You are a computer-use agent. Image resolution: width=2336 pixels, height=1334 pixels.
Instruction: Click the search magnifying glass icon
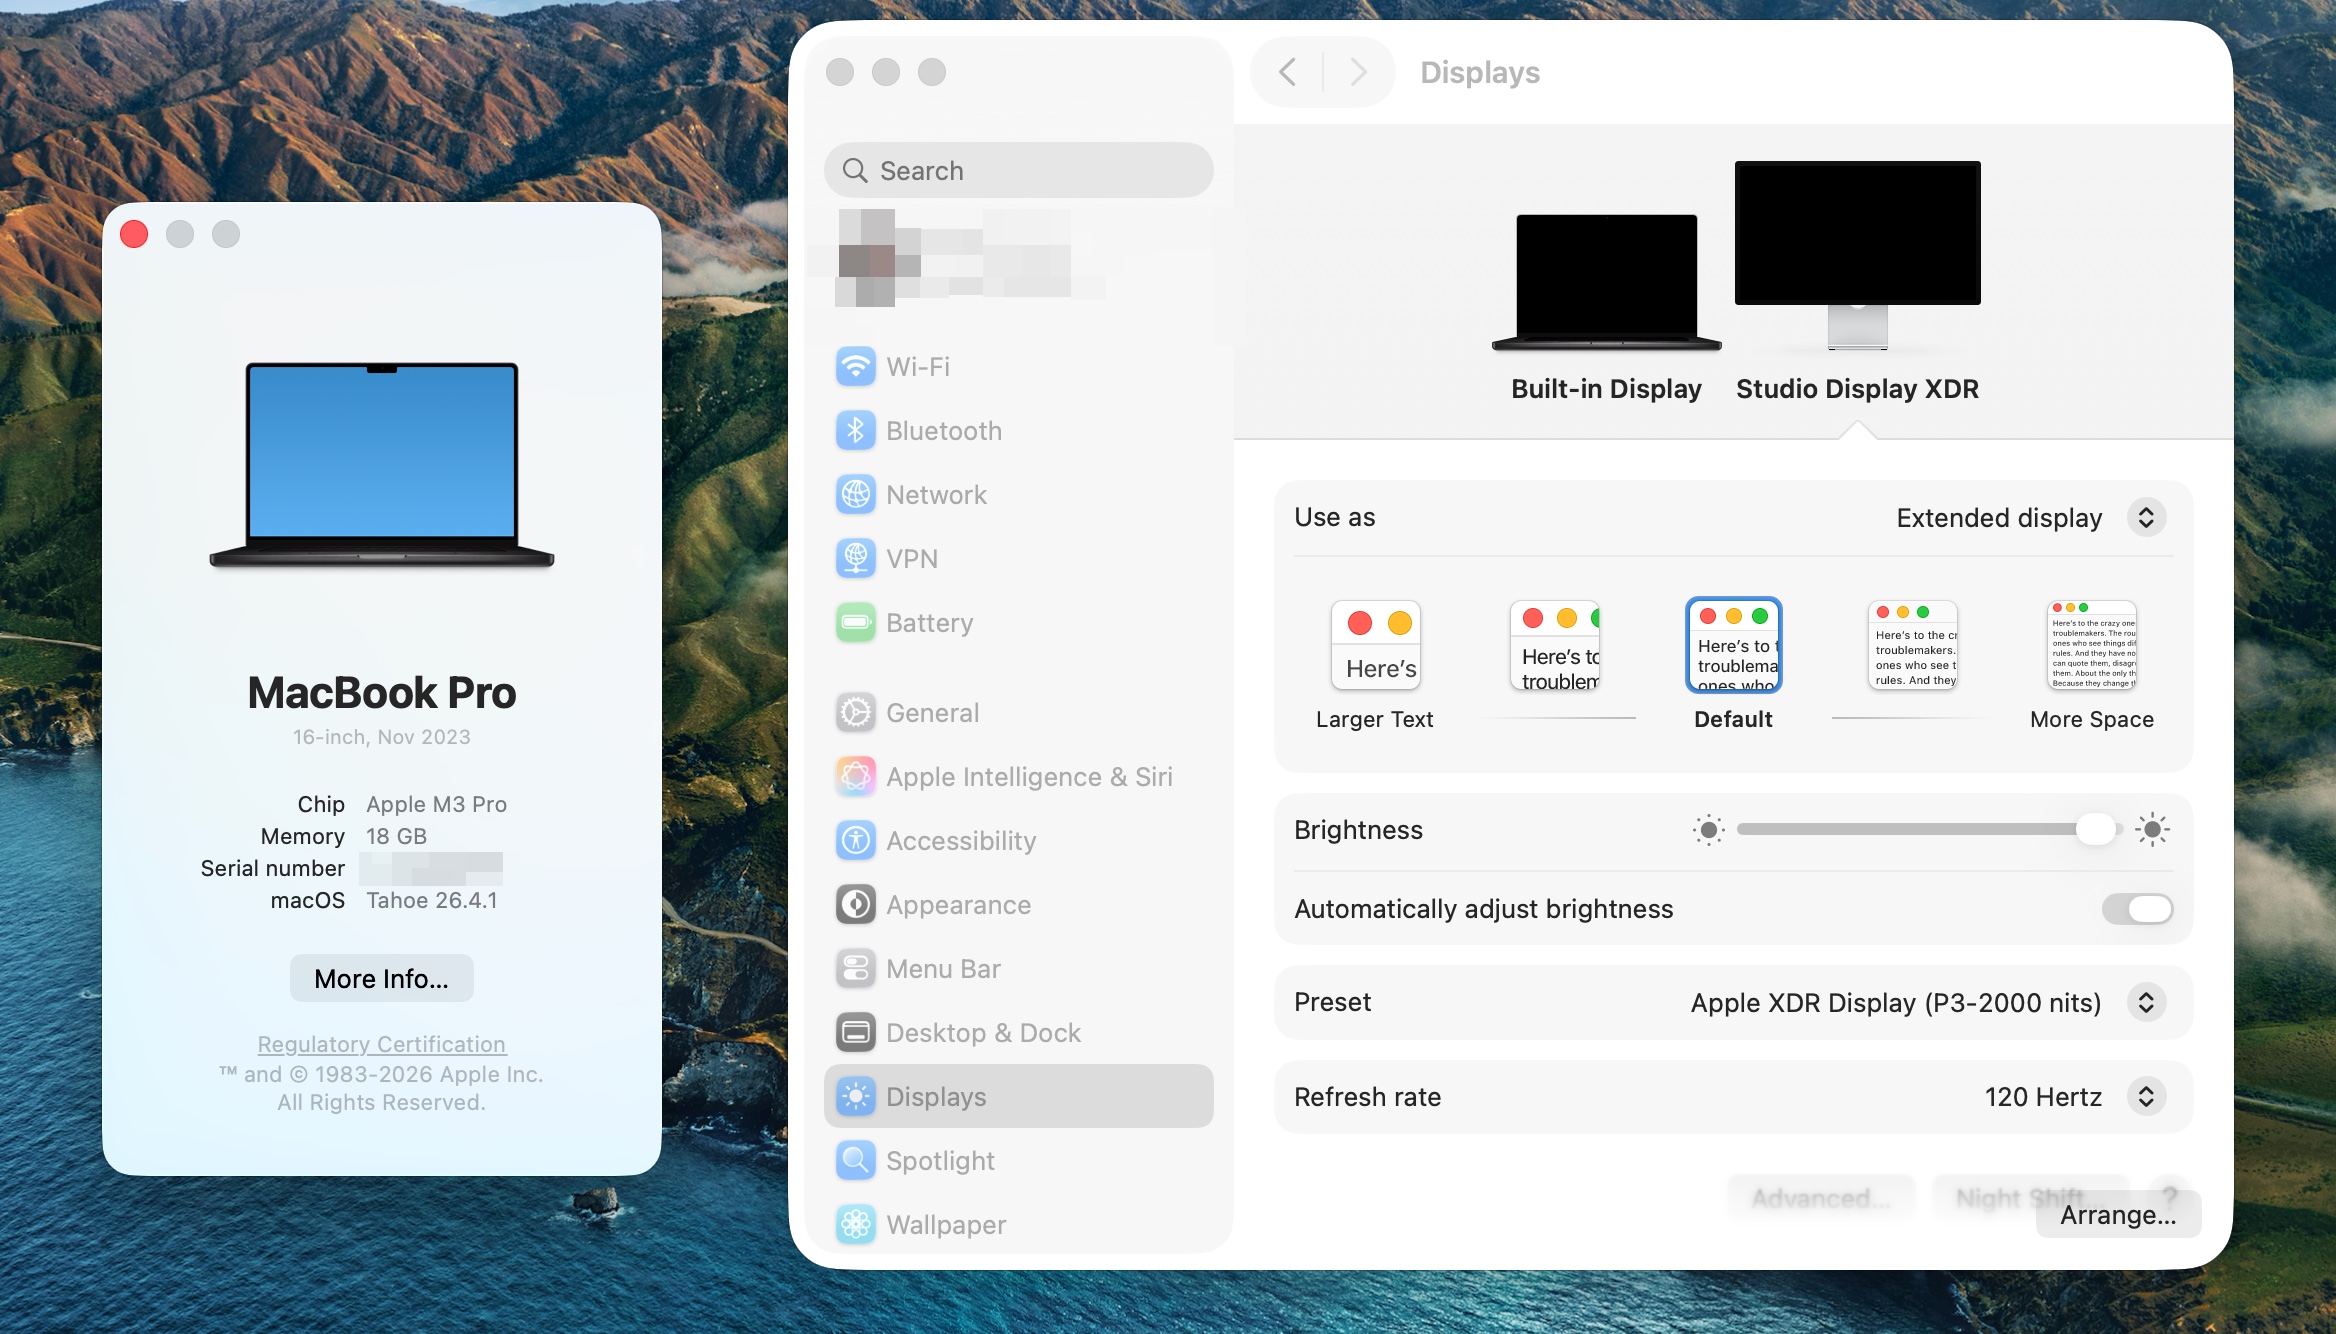tap(855, 171)
